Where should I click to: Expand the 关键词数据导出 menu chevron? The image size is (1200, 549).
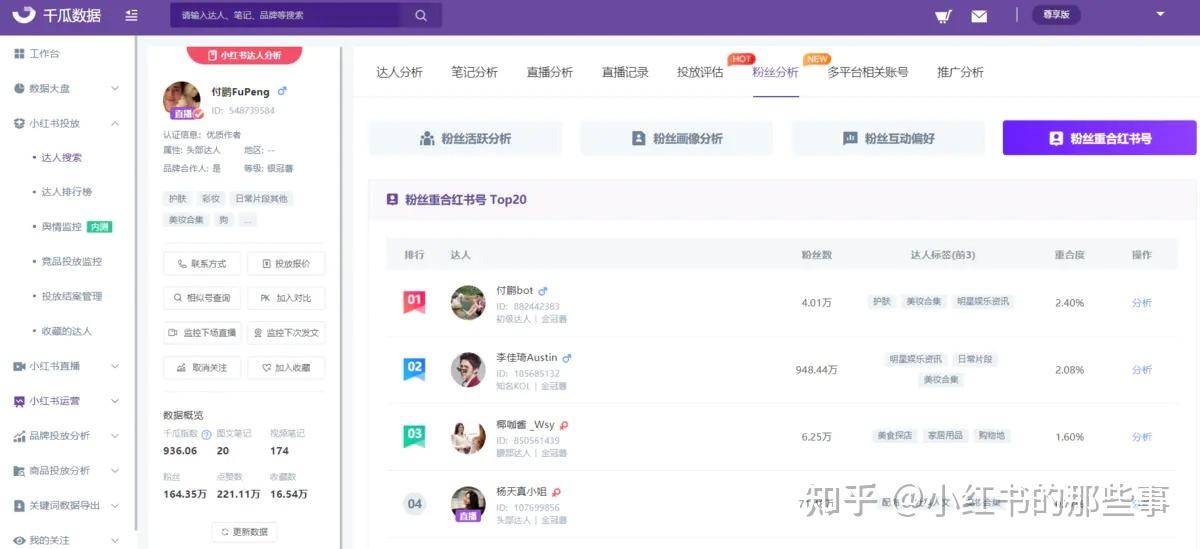(115, 505)
